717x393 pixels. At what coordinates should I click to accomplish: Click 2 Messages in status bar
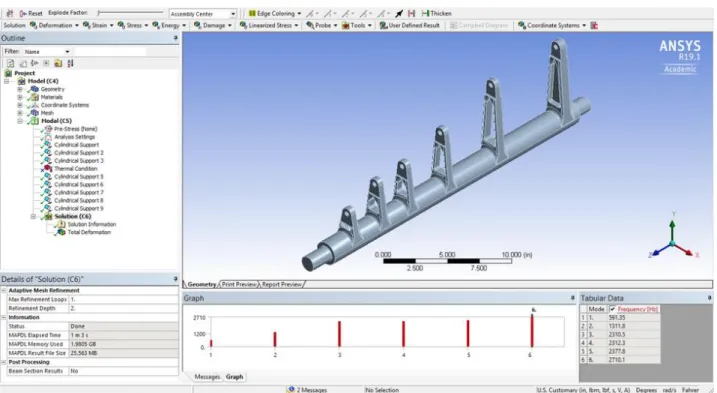click(308, 389)
